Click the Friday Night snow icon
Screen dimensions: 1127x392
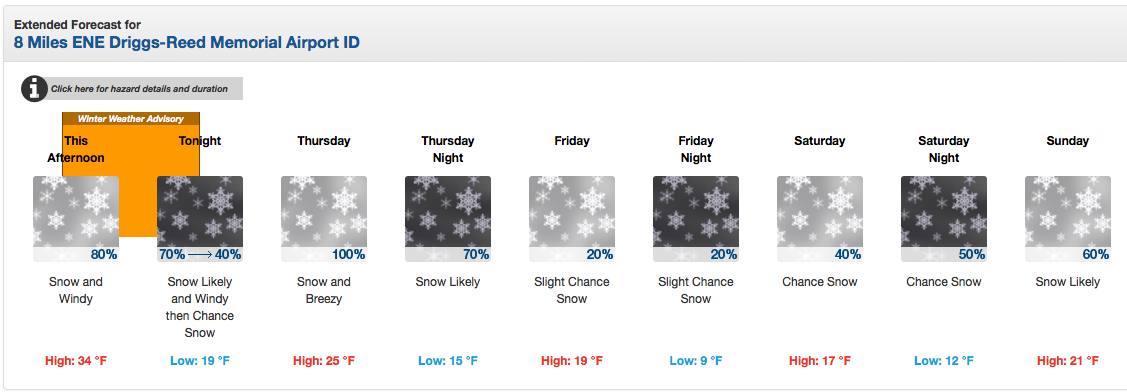pos(696,219)
